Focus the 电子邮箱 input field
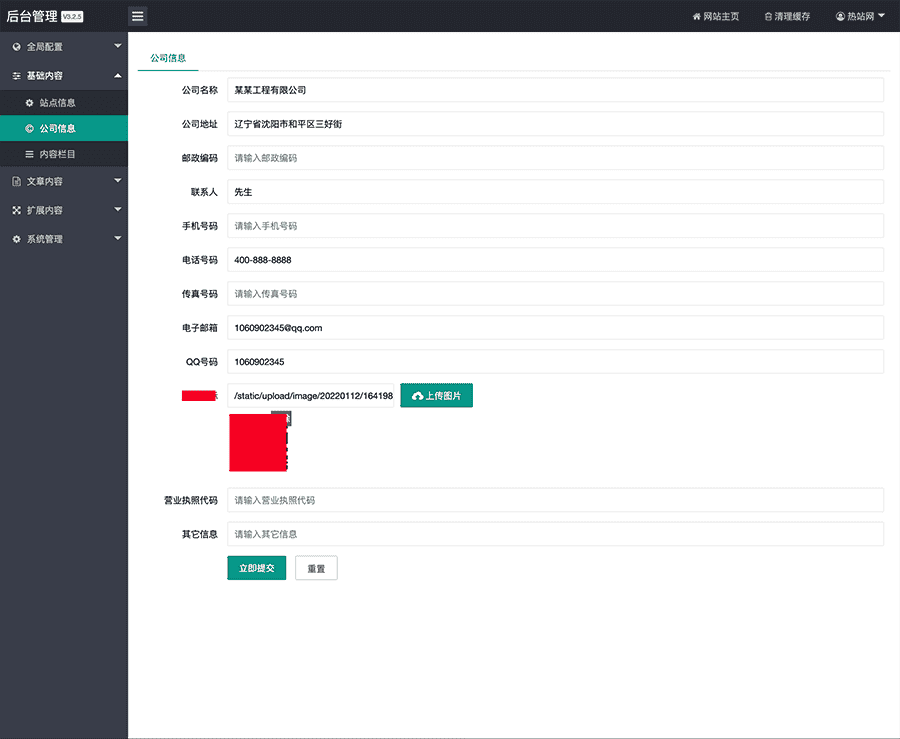Image resolution: width=900 pixels, height=739 pixels. click(555, 328)
